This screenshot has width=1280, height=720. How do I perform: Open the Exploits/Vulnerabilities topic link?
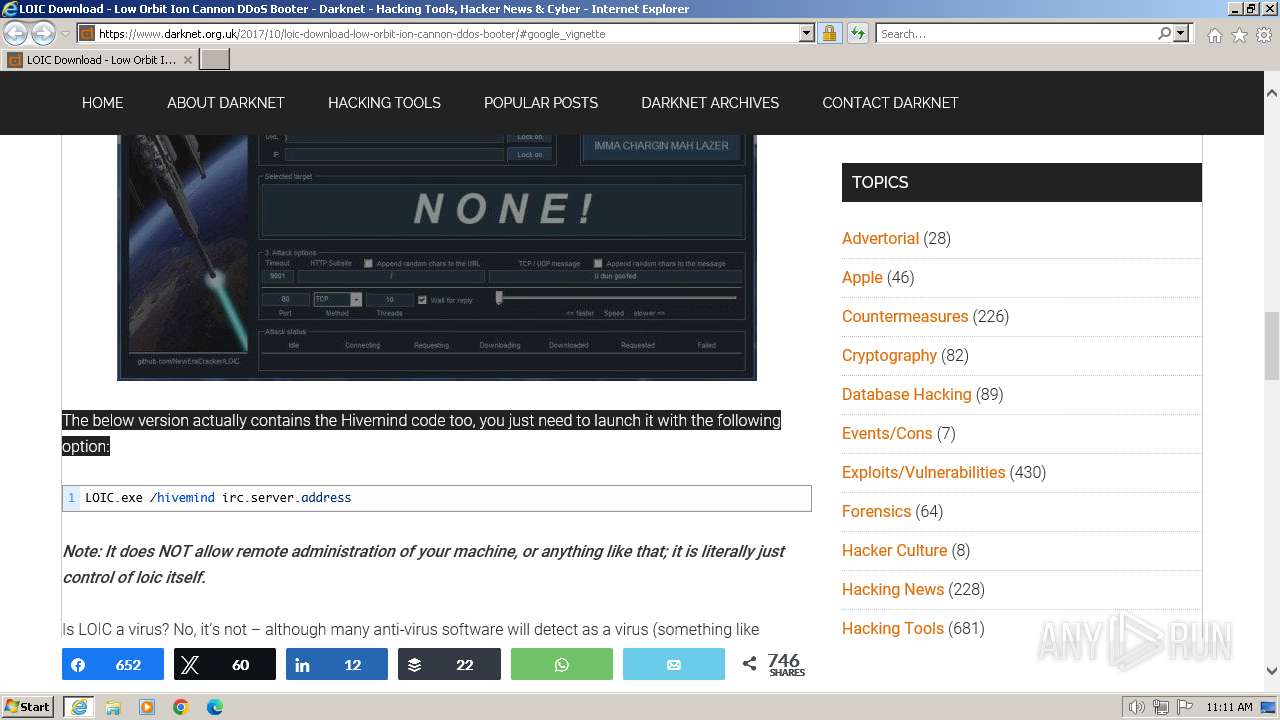pos(923,472)
